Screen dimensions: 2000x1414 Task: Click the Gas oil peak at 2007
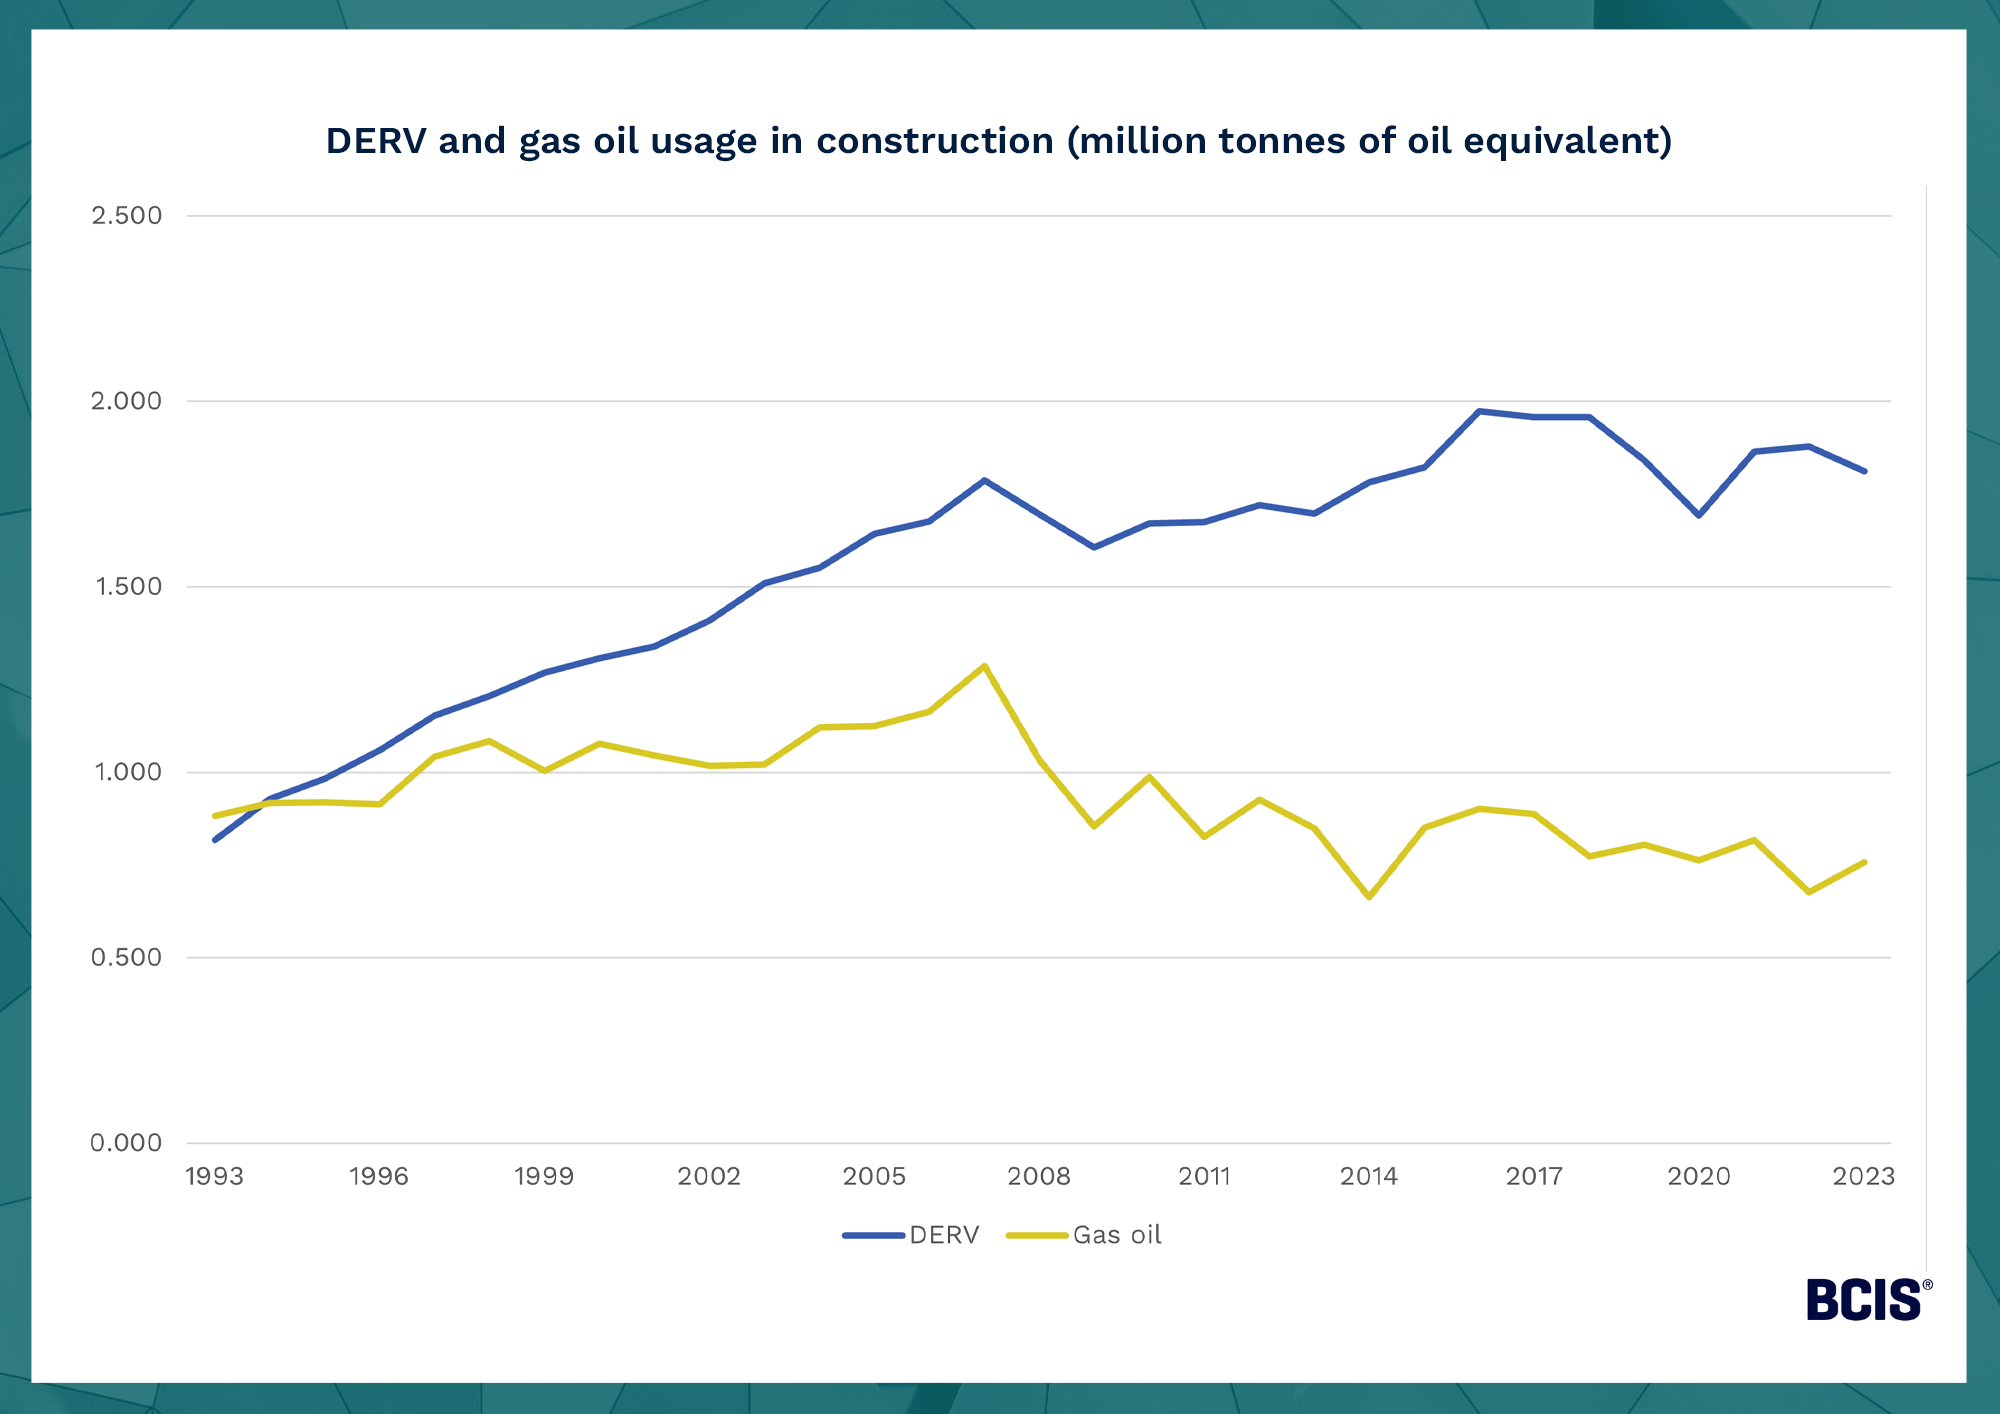pos(985,666)
